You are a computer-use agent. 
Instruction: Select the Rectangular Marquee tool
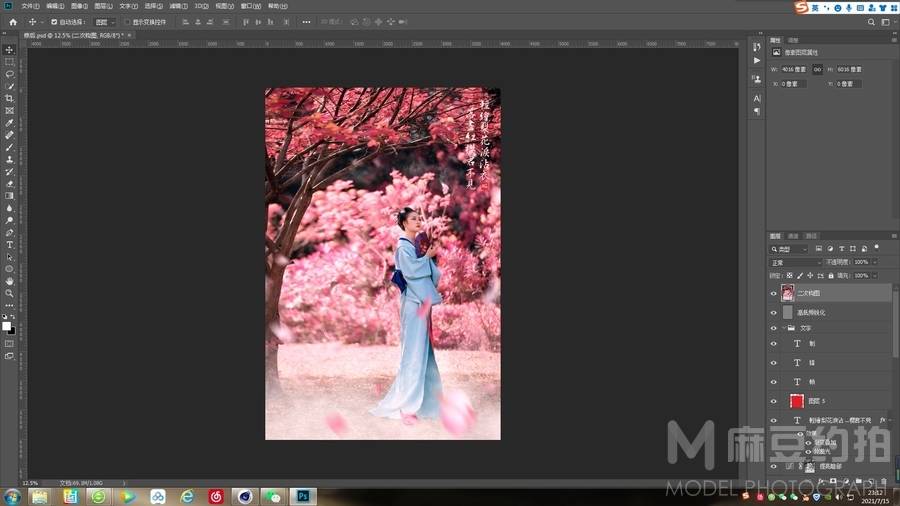pos(9,62)
